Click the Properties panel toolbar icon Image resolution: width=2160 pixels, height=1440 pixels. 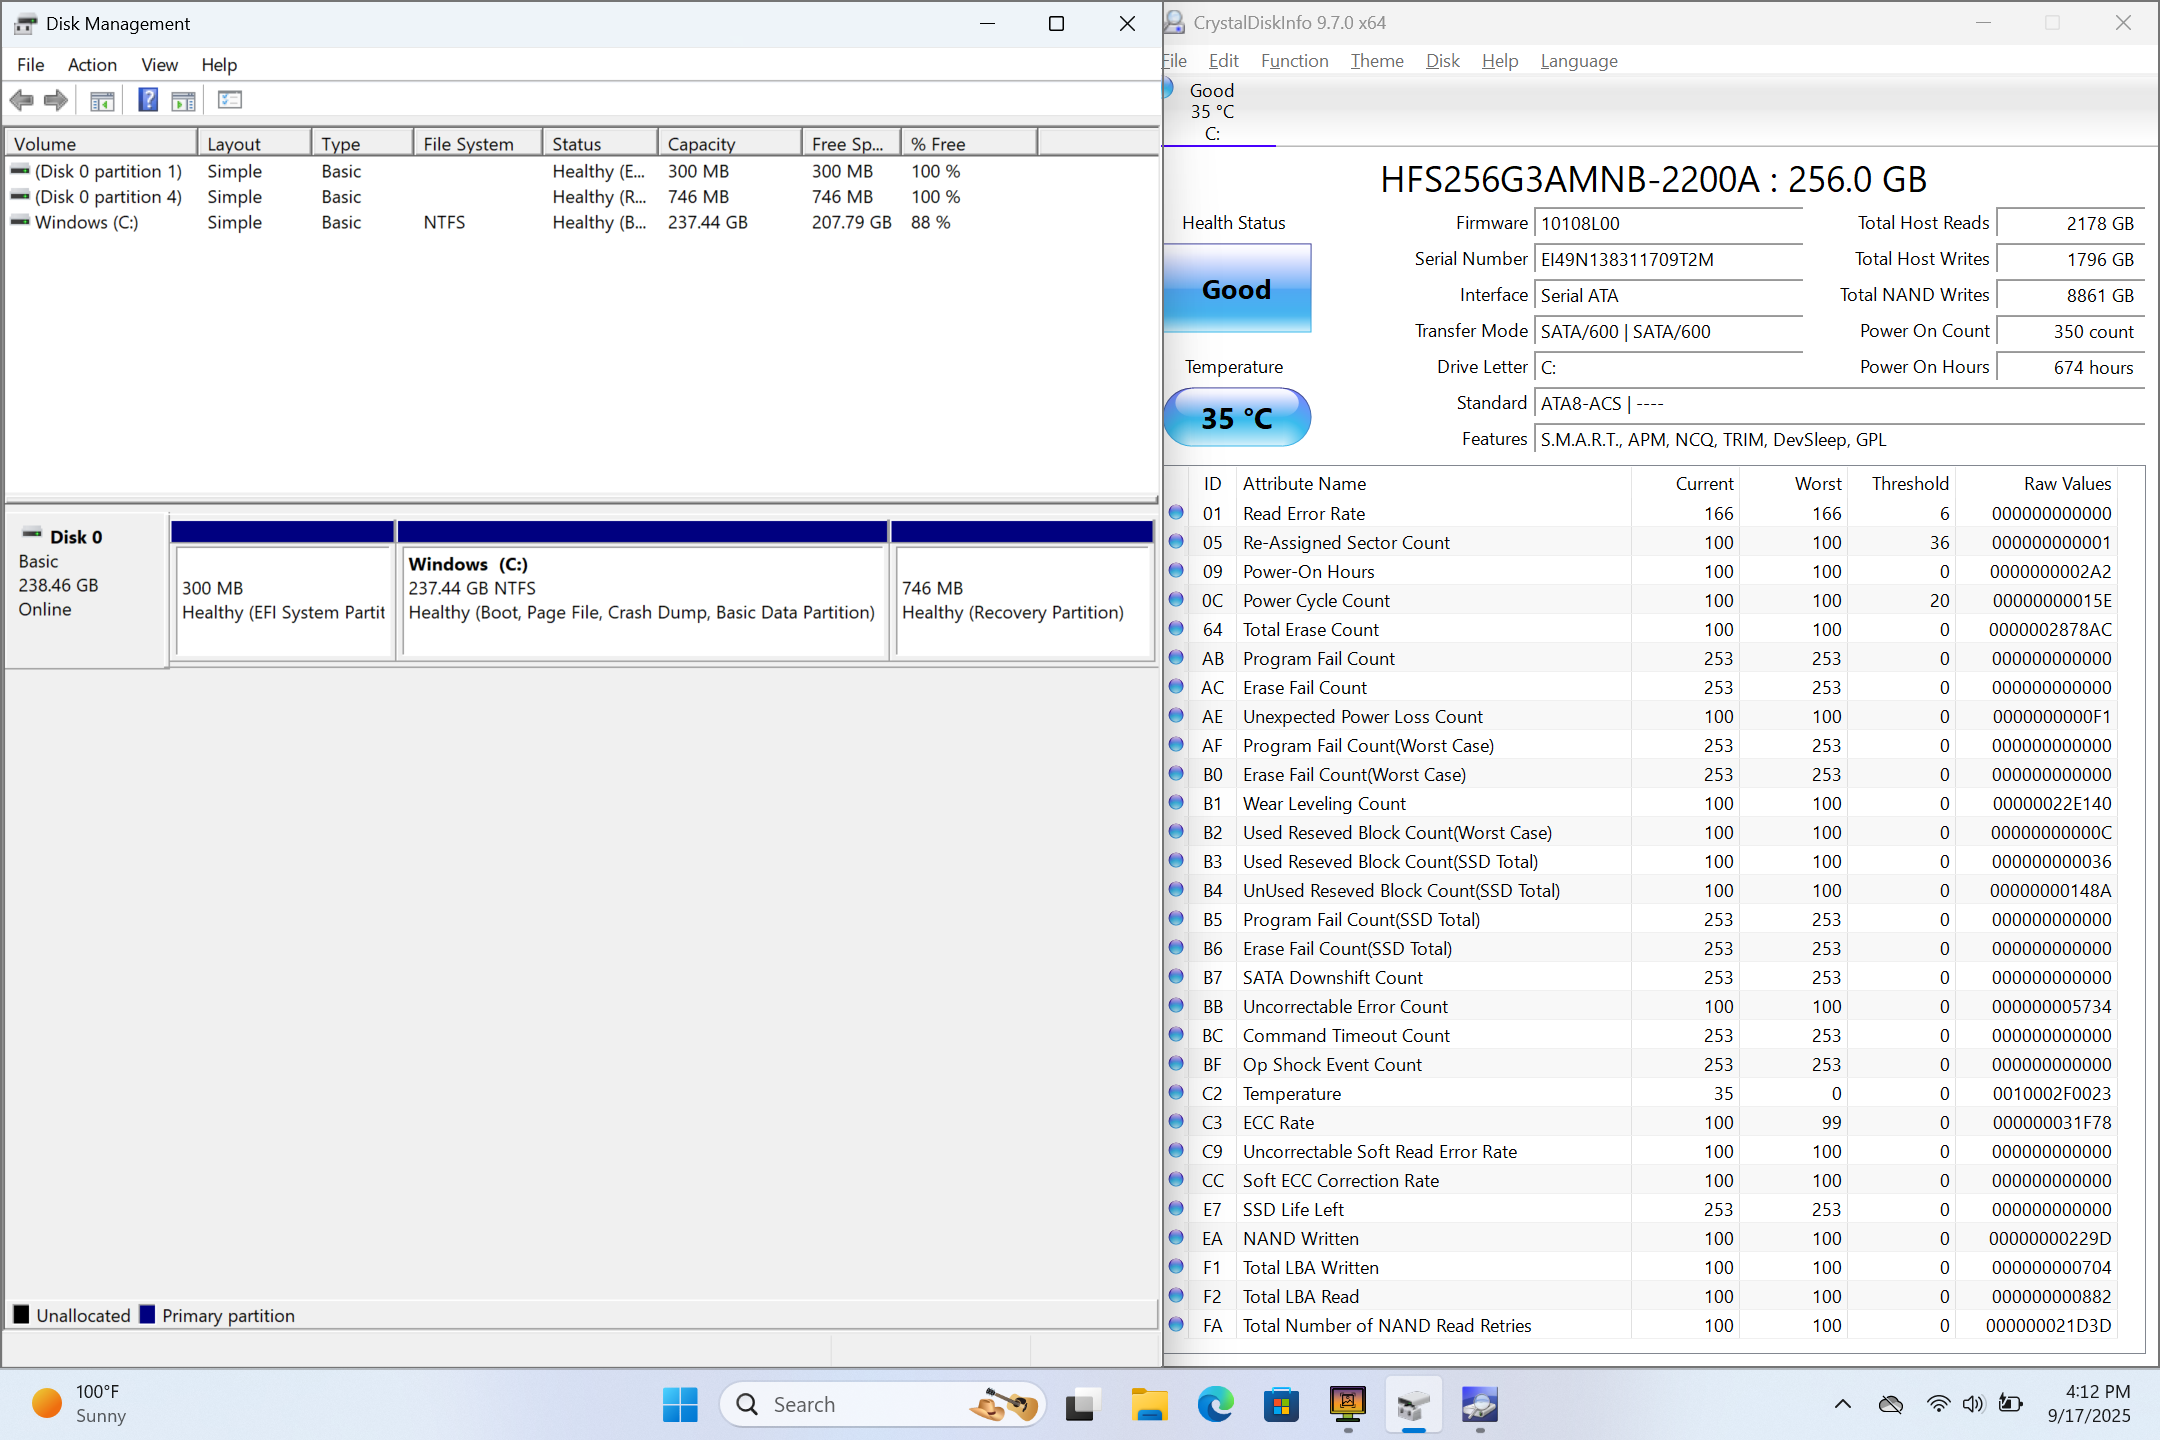point(183,100)
